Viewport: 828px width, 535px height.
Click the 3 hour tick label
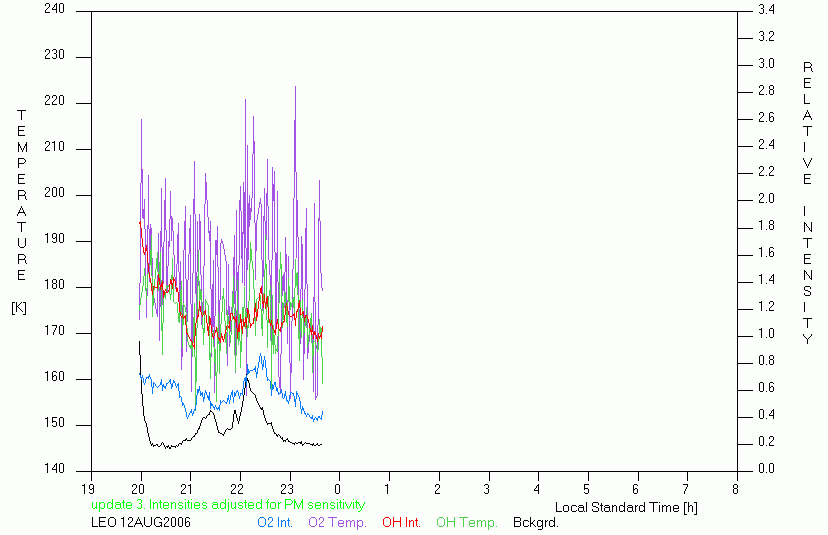tap(487, 489)
